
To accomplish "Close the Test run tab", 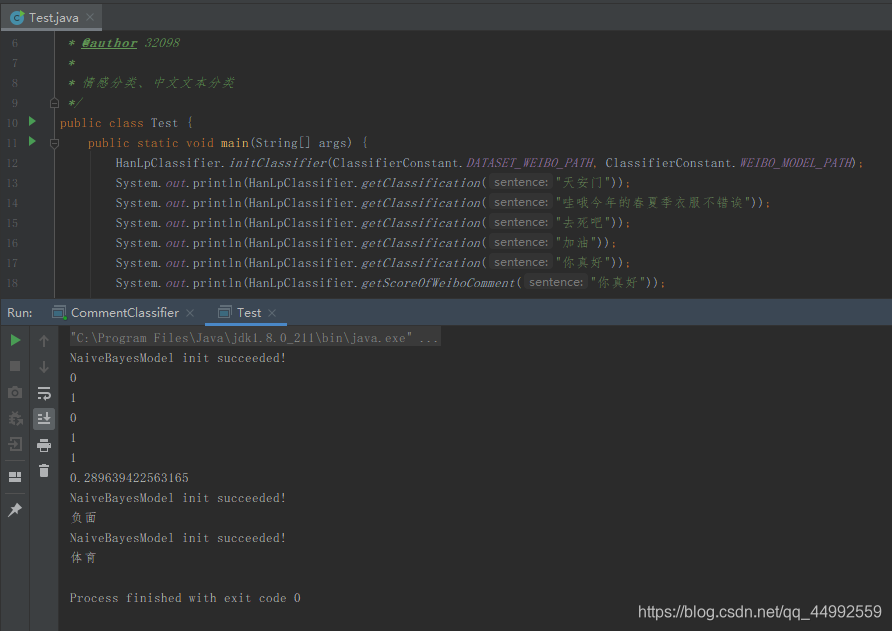I will tap(272, 313).
